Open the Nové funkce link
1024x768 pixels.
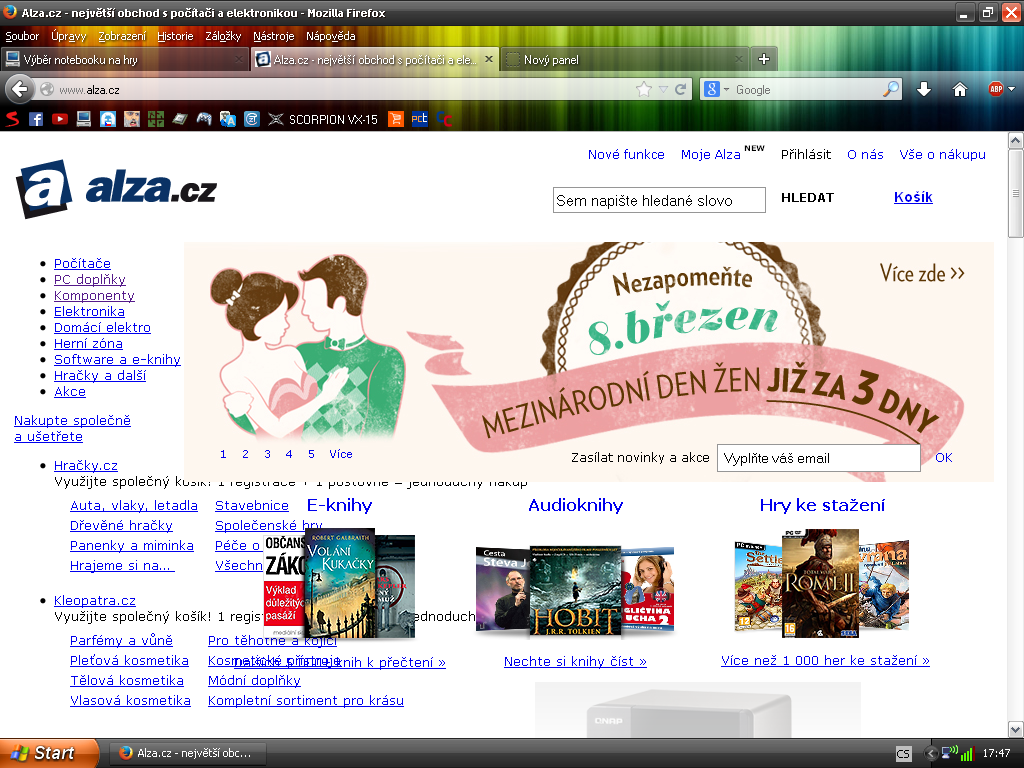[x=626, y=155]
